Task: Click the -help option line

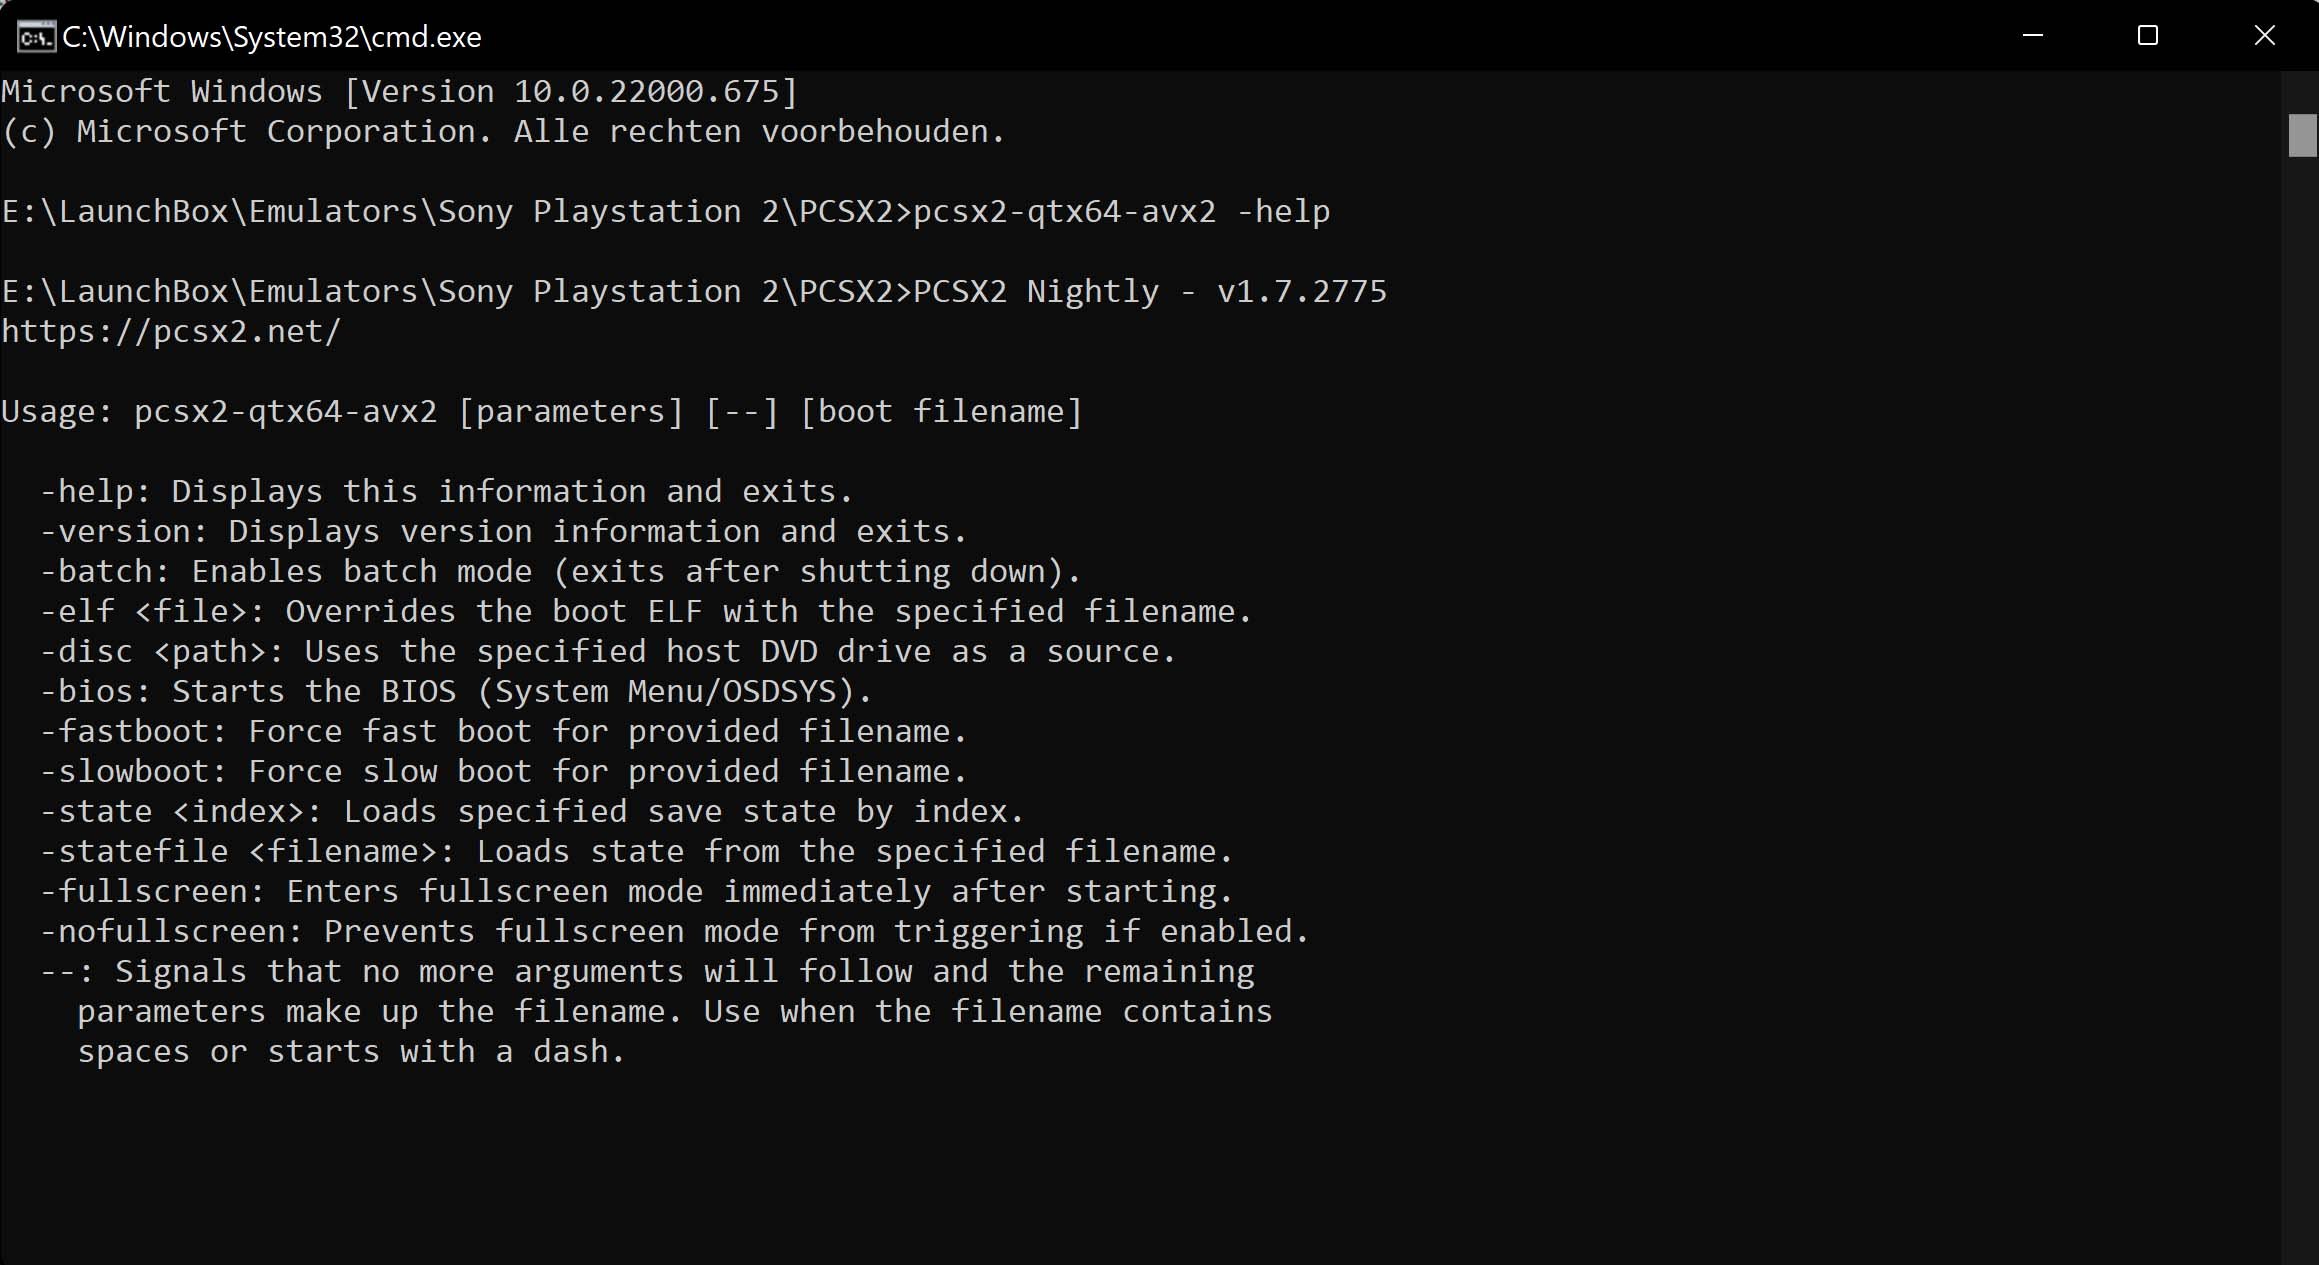Action: (446, 491)
